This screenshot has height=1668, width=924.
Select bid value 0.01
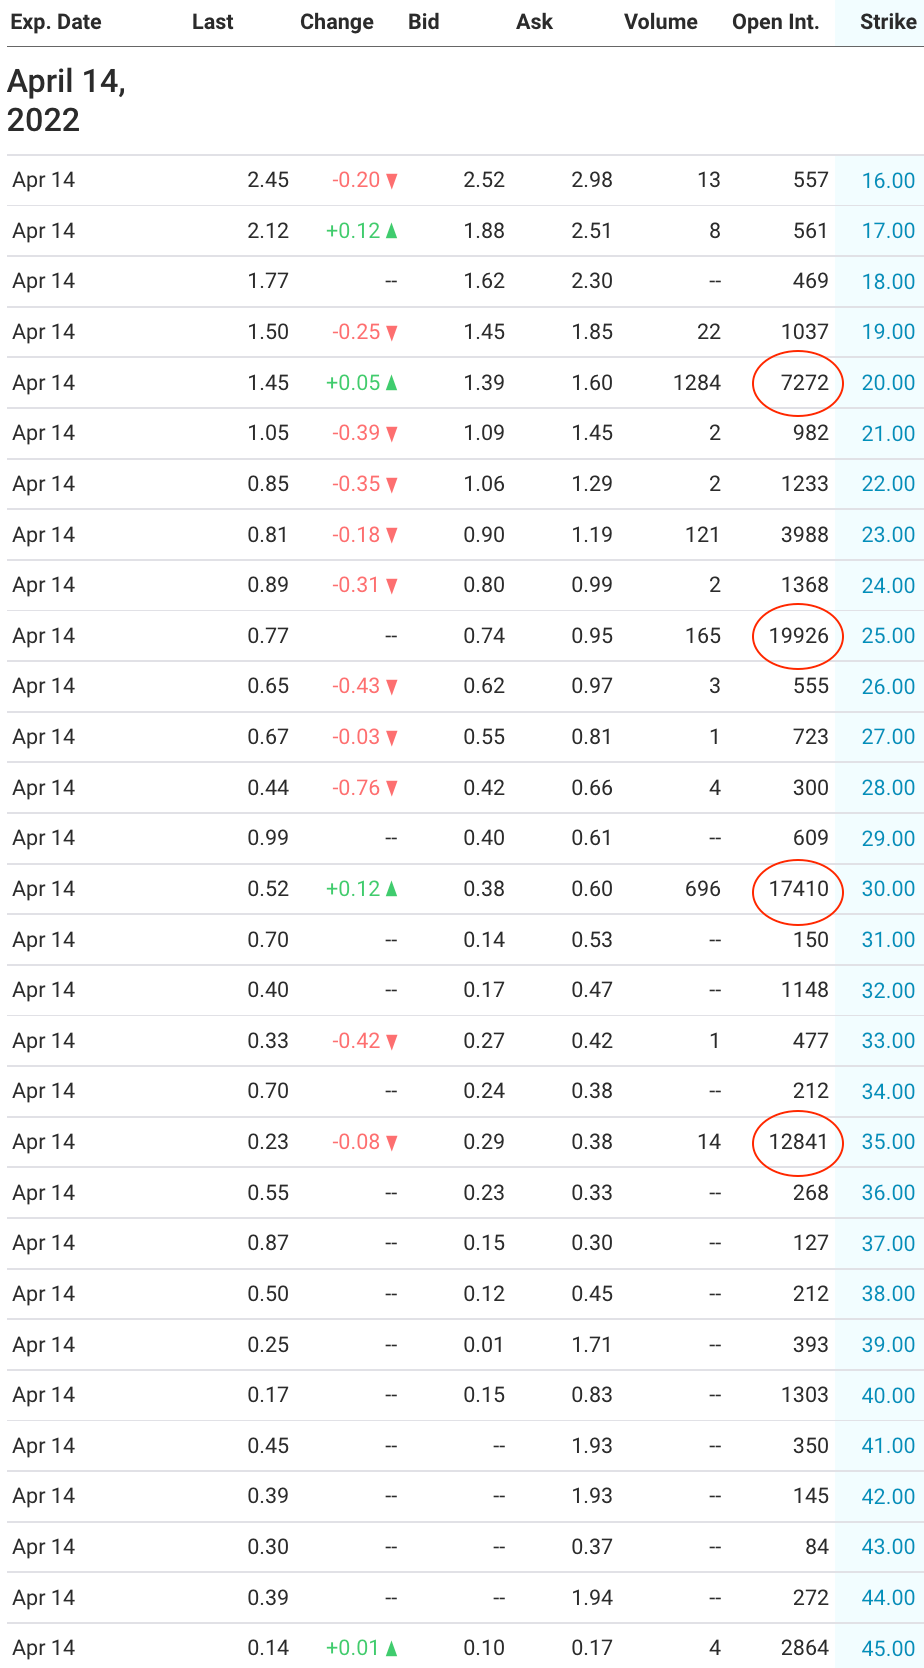[x=484, y=1345]
